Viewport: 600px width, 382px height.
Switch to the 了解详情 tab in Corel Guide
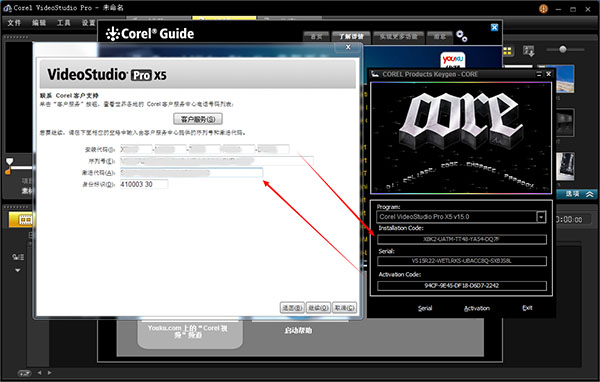coord(351,37)
